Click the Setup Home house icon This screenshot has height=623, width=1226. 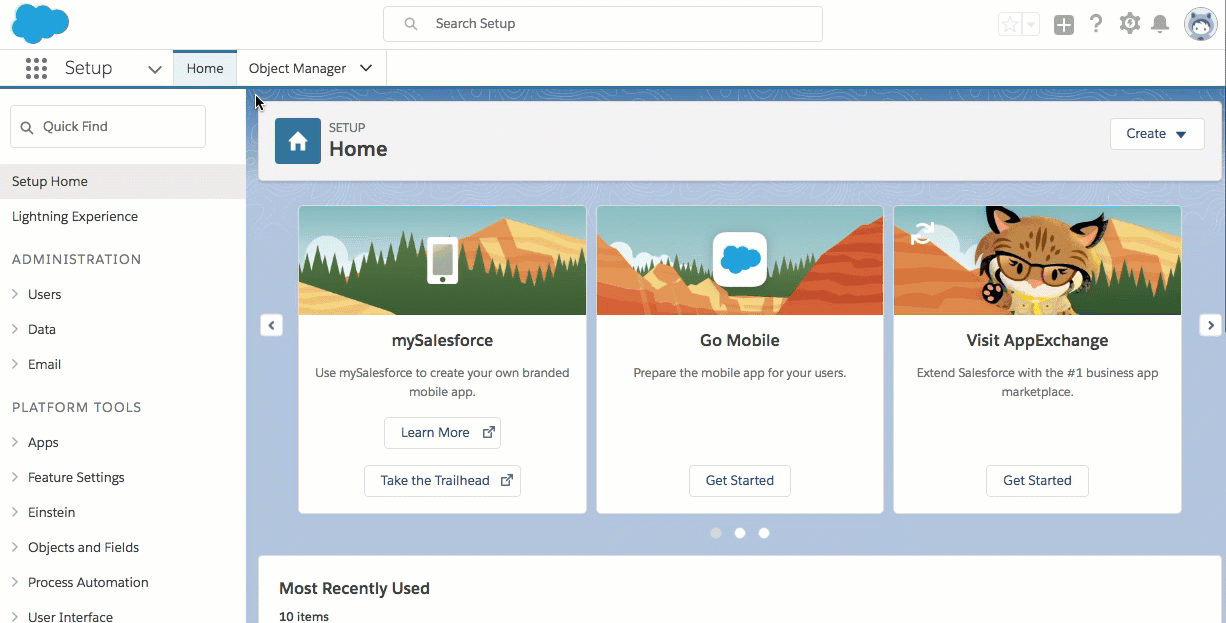coord(298,141)
